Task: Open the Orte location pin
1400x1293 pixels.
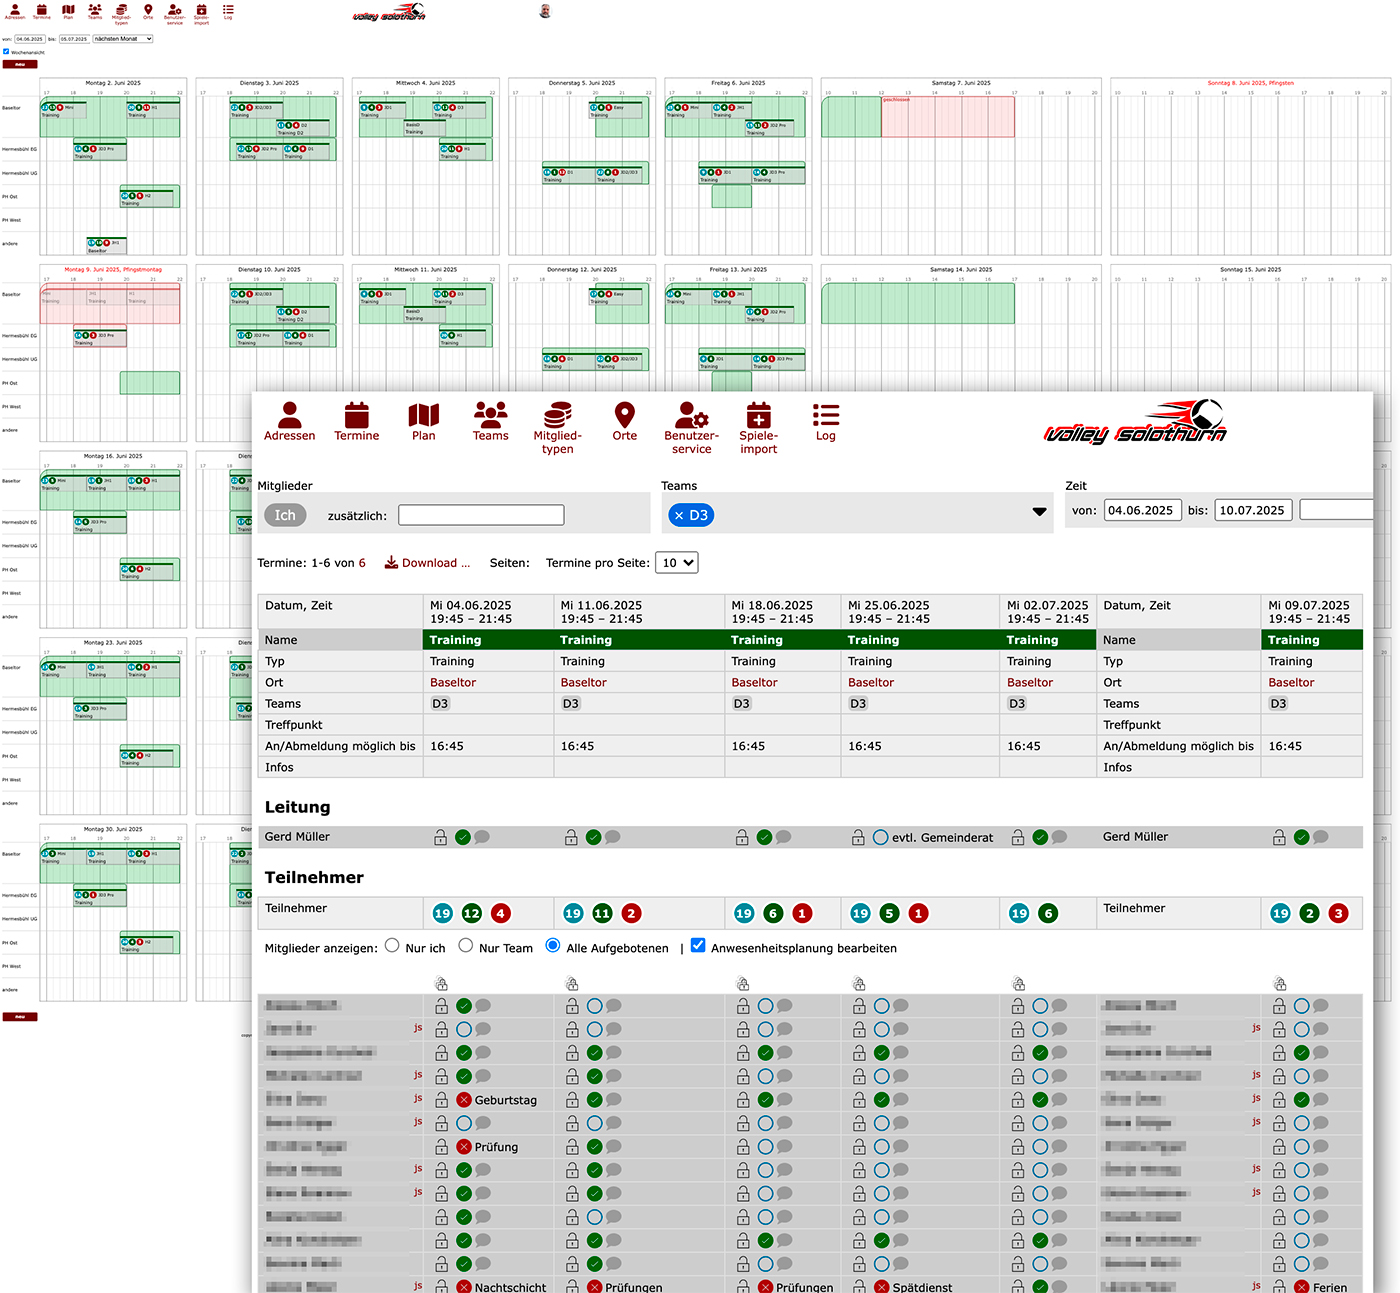Action: tap(625, 421)
